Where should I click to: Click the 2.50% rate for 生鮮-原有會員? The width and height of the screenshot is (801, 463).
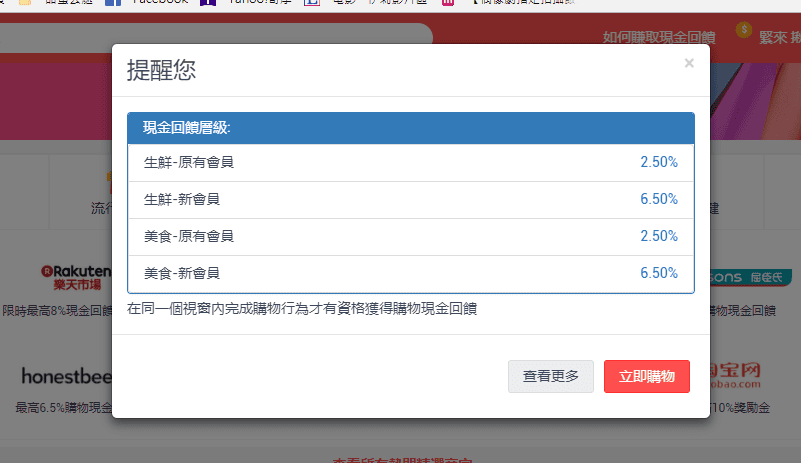(658, 162)
